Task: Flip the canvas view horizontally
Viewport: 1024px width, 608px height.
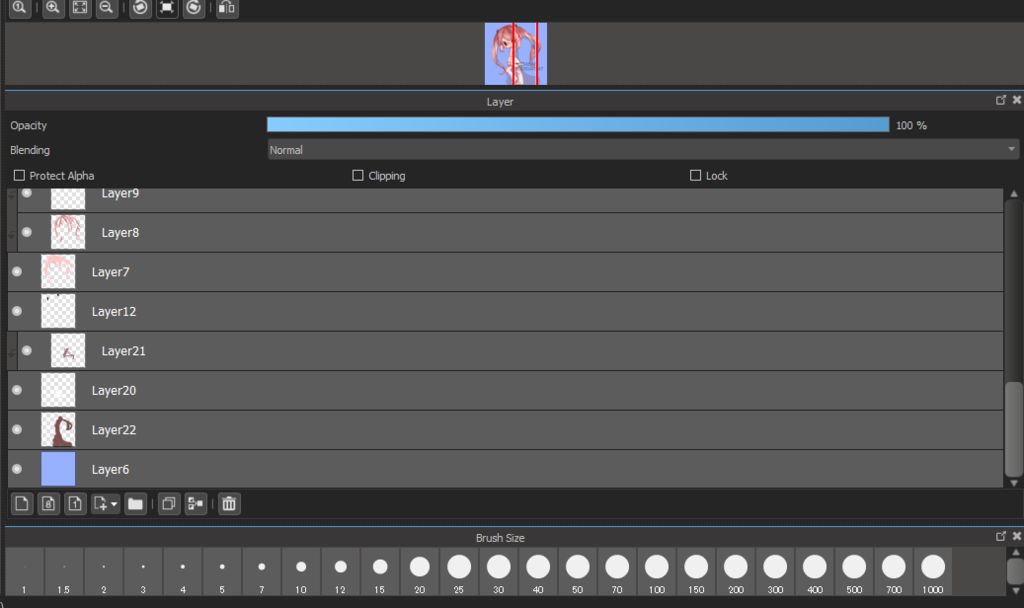Action: tap(227, 8)
